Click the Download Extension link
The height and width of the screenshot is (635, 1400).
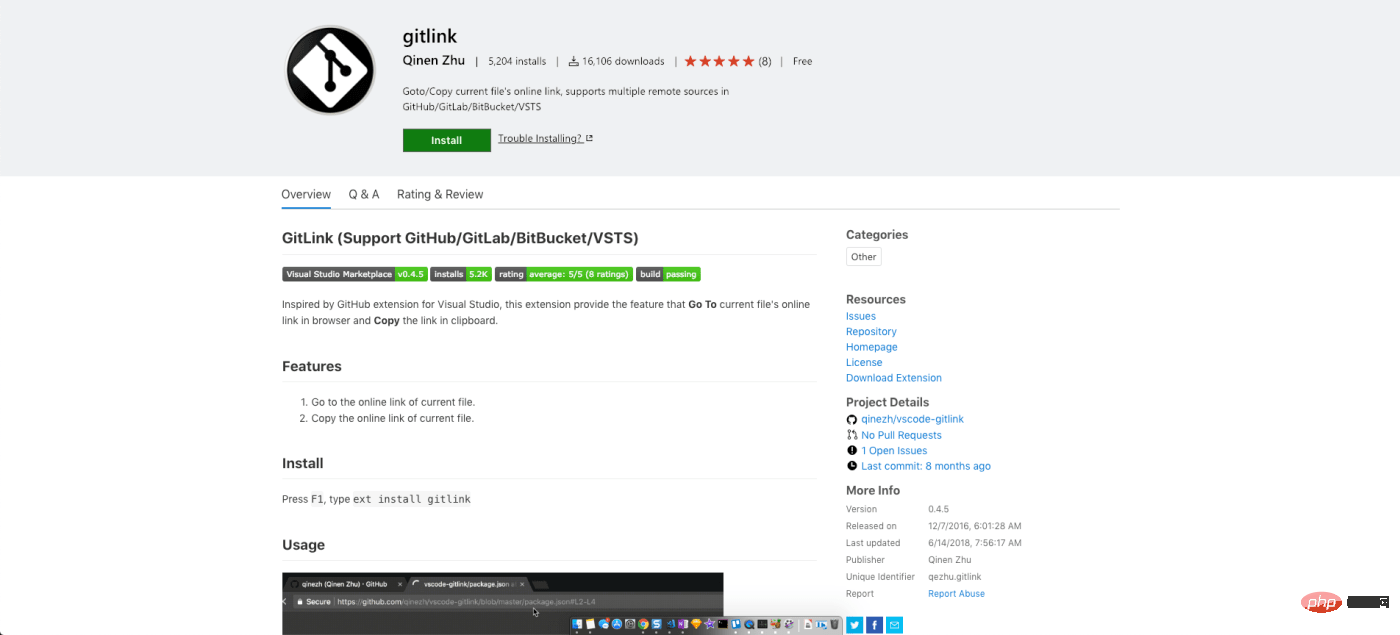pyautogui.click(x=894, y=378)
